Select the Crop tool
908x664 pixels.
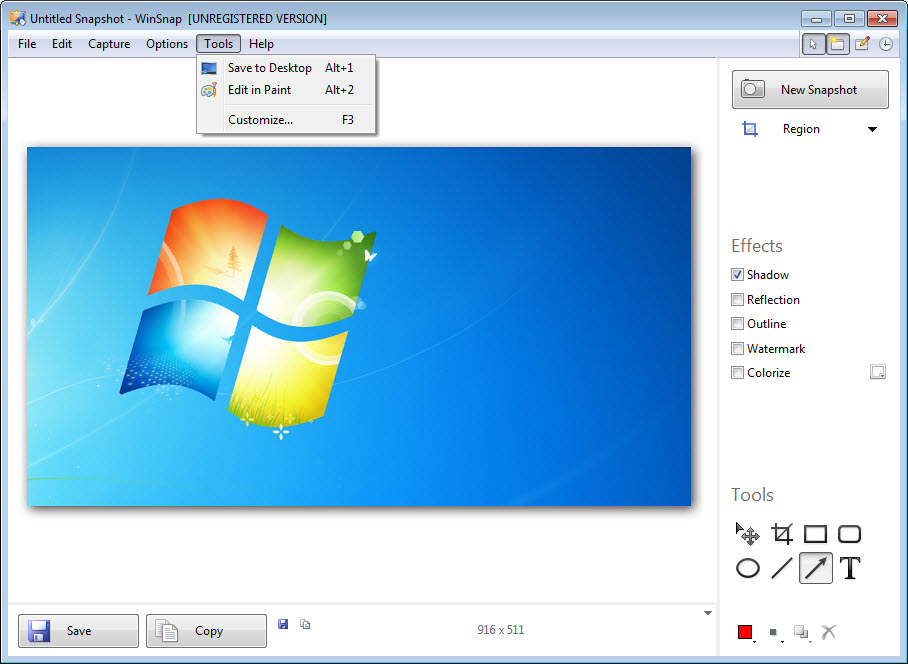(x=782, y=534)
